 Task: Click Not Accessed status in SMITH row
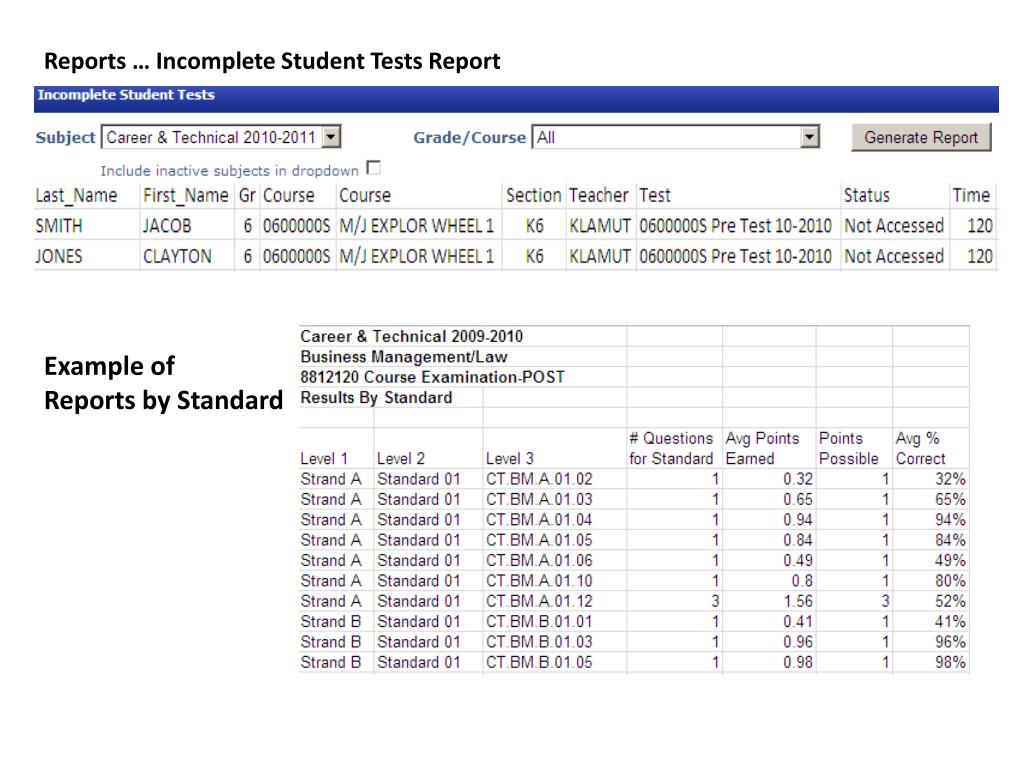(893, 226)
